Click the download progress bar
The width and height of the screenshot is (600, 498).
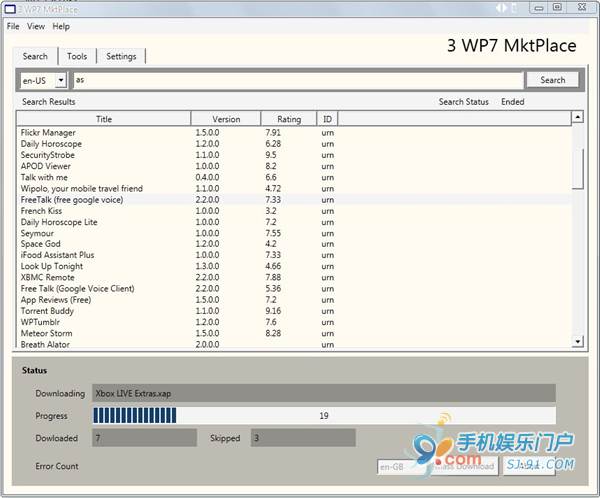(324, 415)
